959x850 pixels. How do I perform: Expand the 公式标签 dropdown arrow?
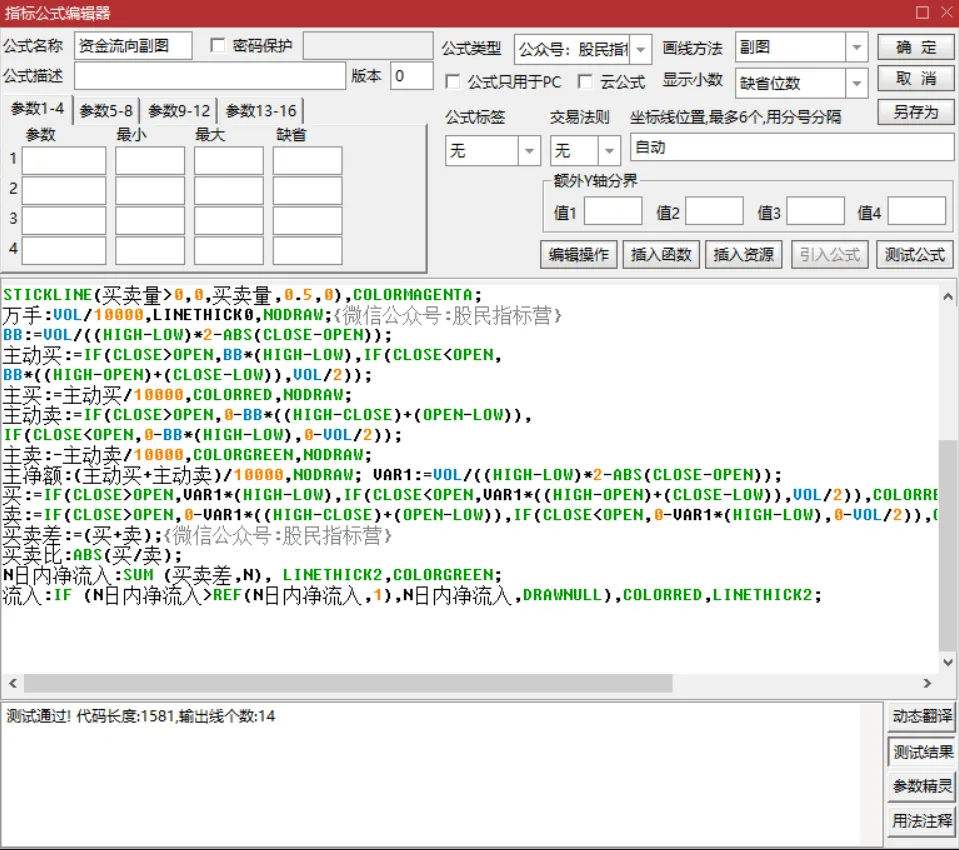pyautogui.click(x=530, y=150)
